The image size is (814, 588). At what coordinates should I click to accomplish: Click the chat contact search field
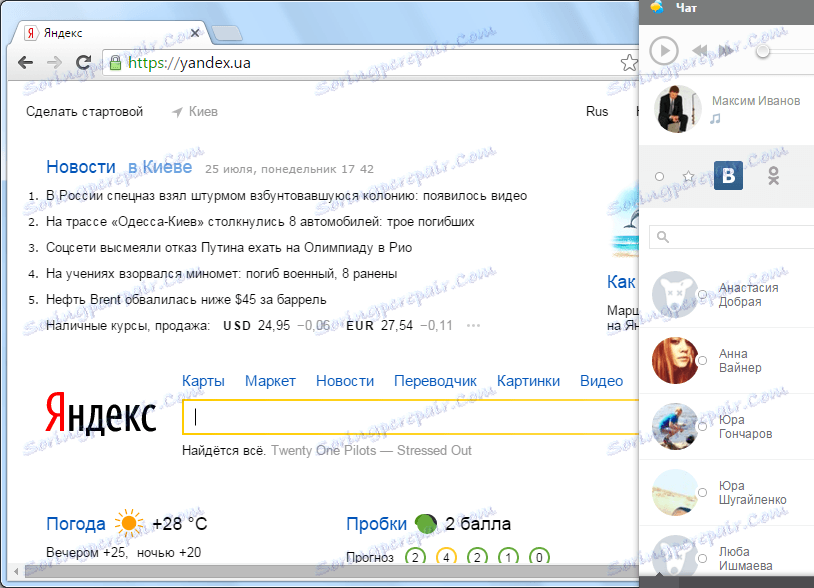tap(731, 237)
